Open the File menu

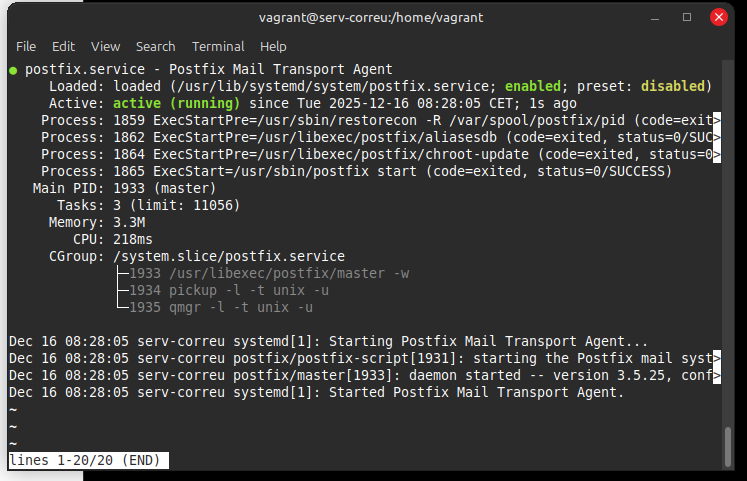[x=26, y=46]
